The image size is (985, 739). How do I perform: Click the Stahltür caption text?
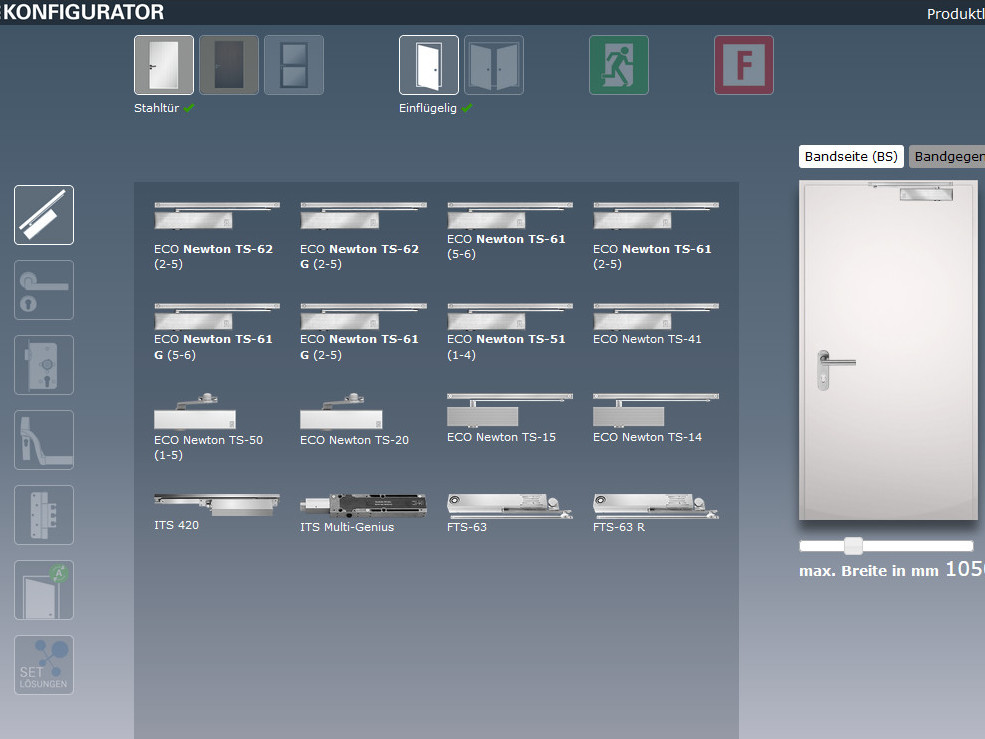156,108
